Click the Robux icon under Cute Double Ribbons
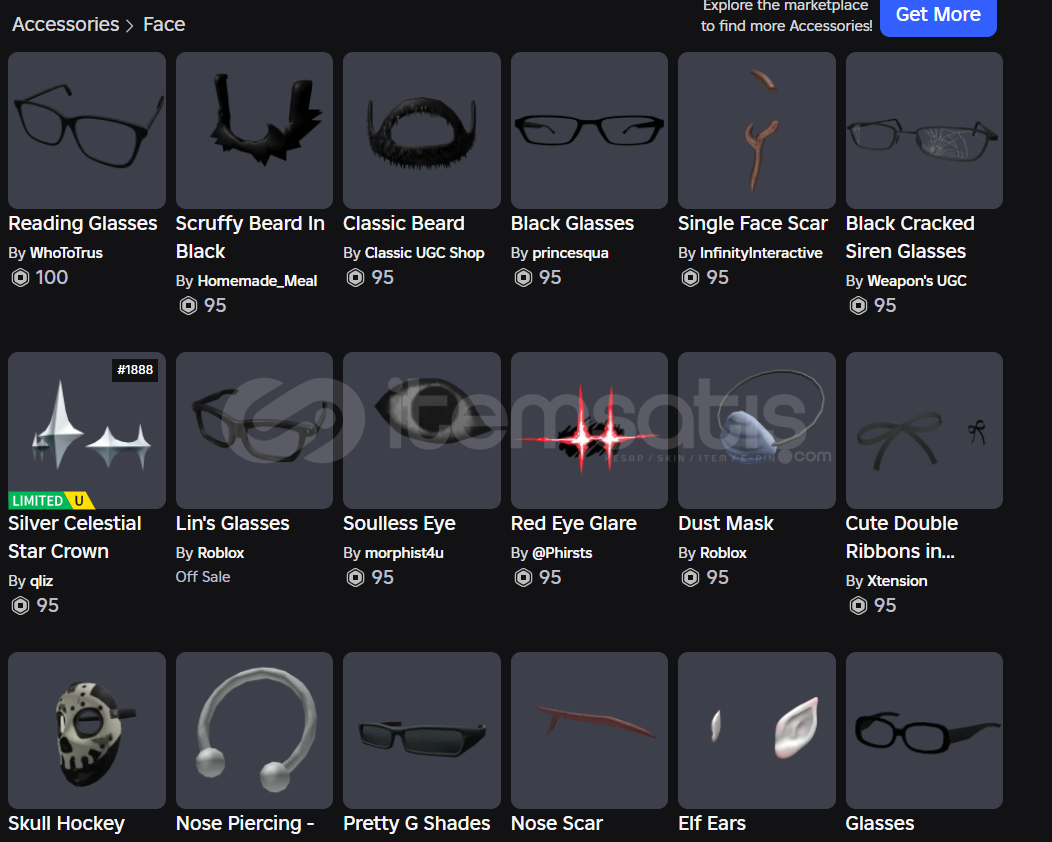1052x842 pixels. (x=858, y=606)
